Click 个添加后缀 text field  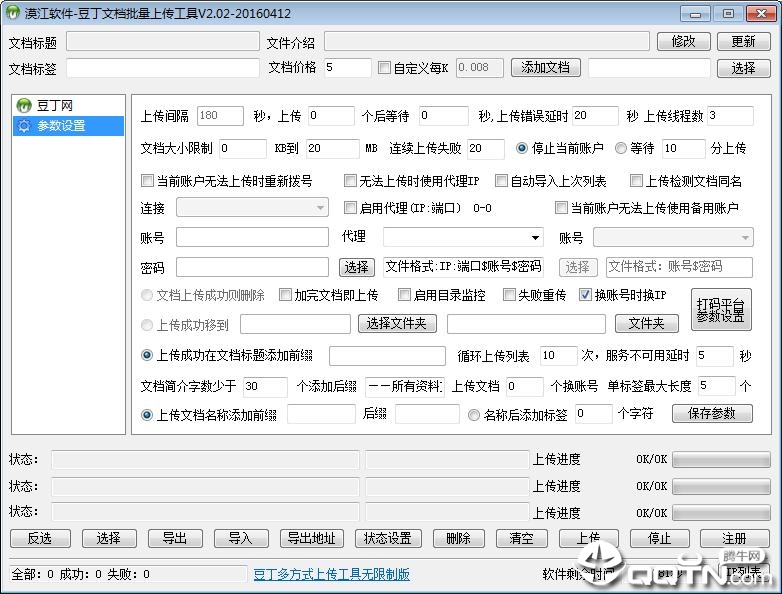click(405, 386)
